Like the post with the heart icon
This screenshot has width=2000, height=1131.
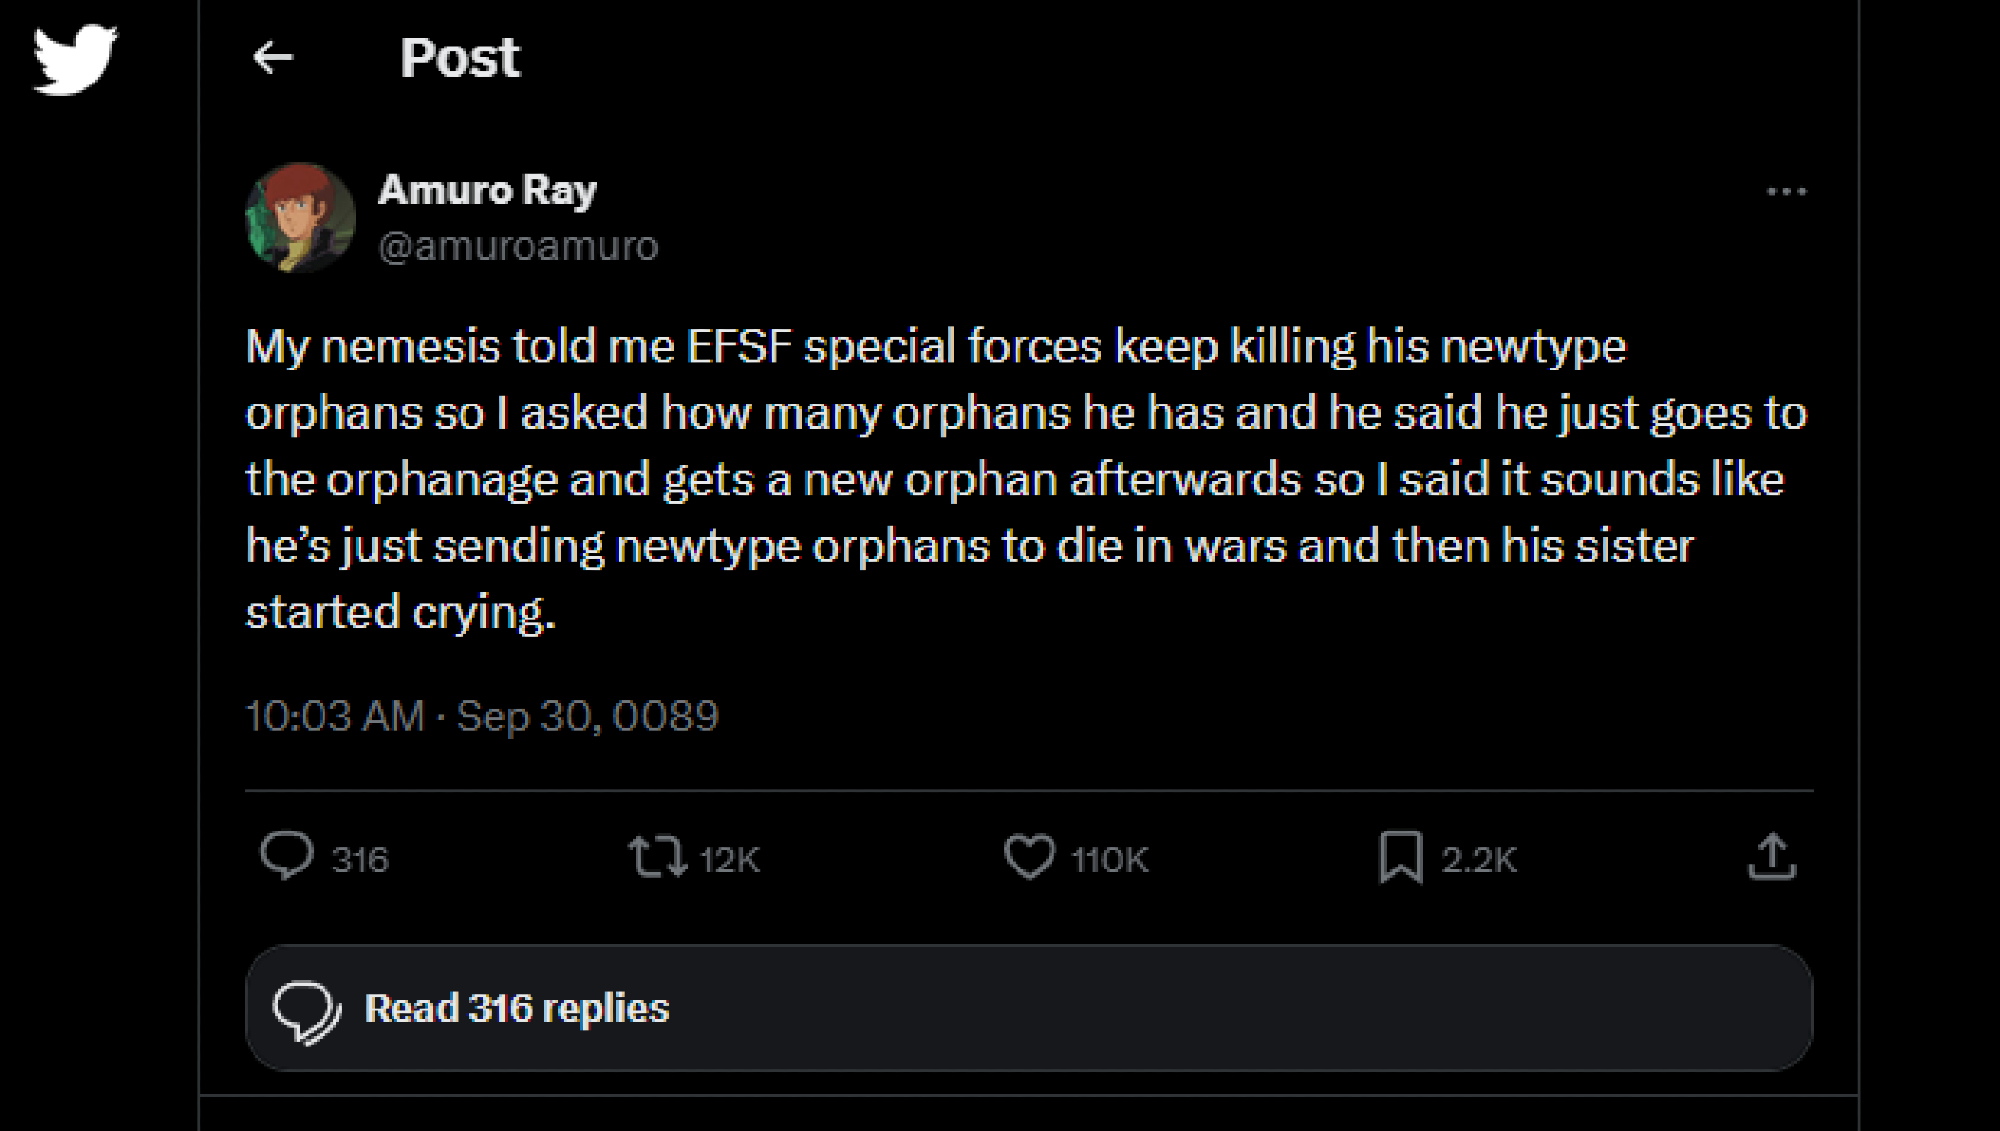[1029, 857]
